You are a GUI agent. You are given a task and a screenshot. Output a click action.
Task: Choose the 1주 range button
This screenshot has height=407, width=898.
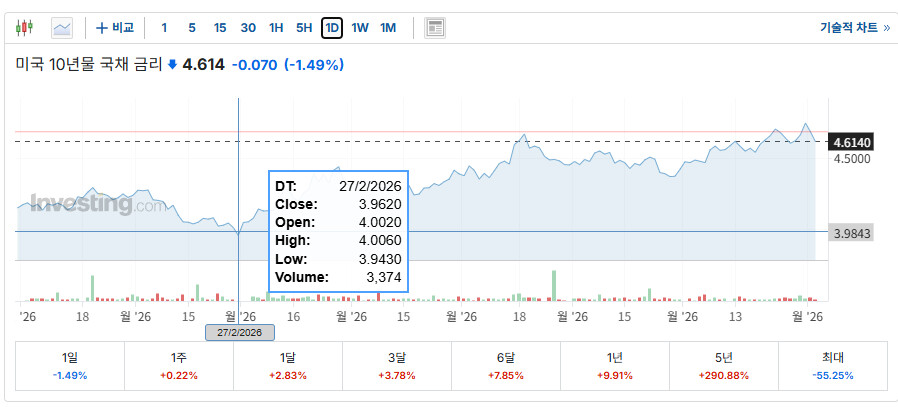pyautogui.click(x=179, y=366)
